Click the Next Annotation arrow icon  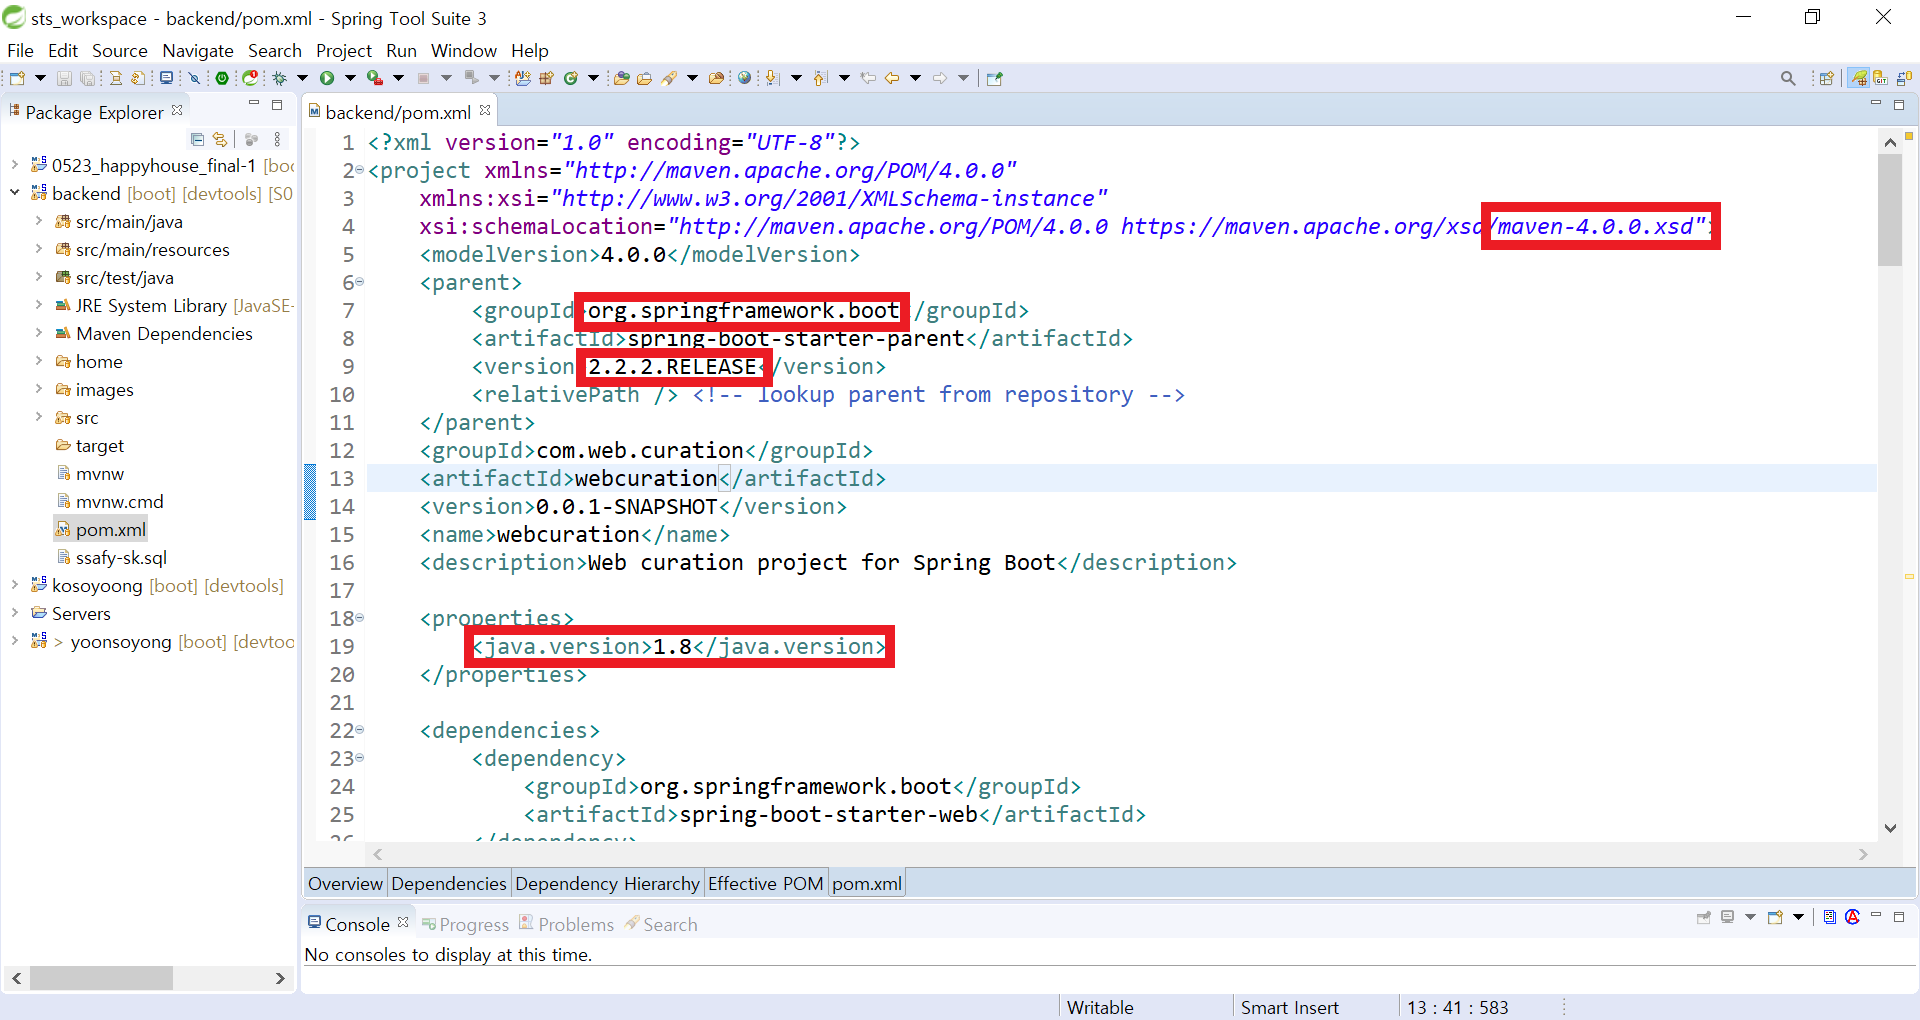coord(772,78)
